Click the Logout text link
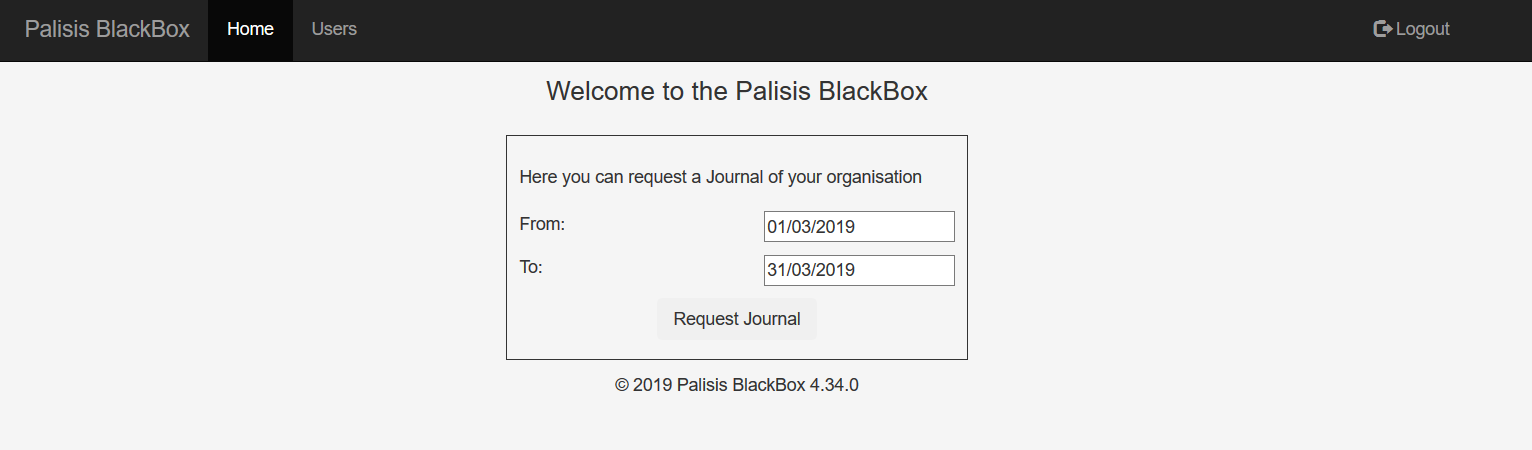Image resolution: width=1532 pixels, height=450 pixels. pos(1422,29)
